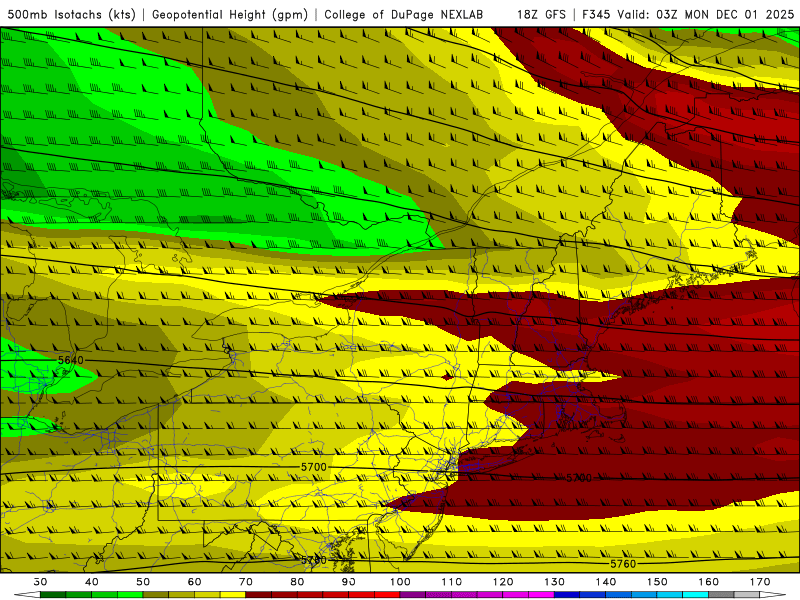Select the legend value 100
Screen dimensions: 800x600
(400, 582)
